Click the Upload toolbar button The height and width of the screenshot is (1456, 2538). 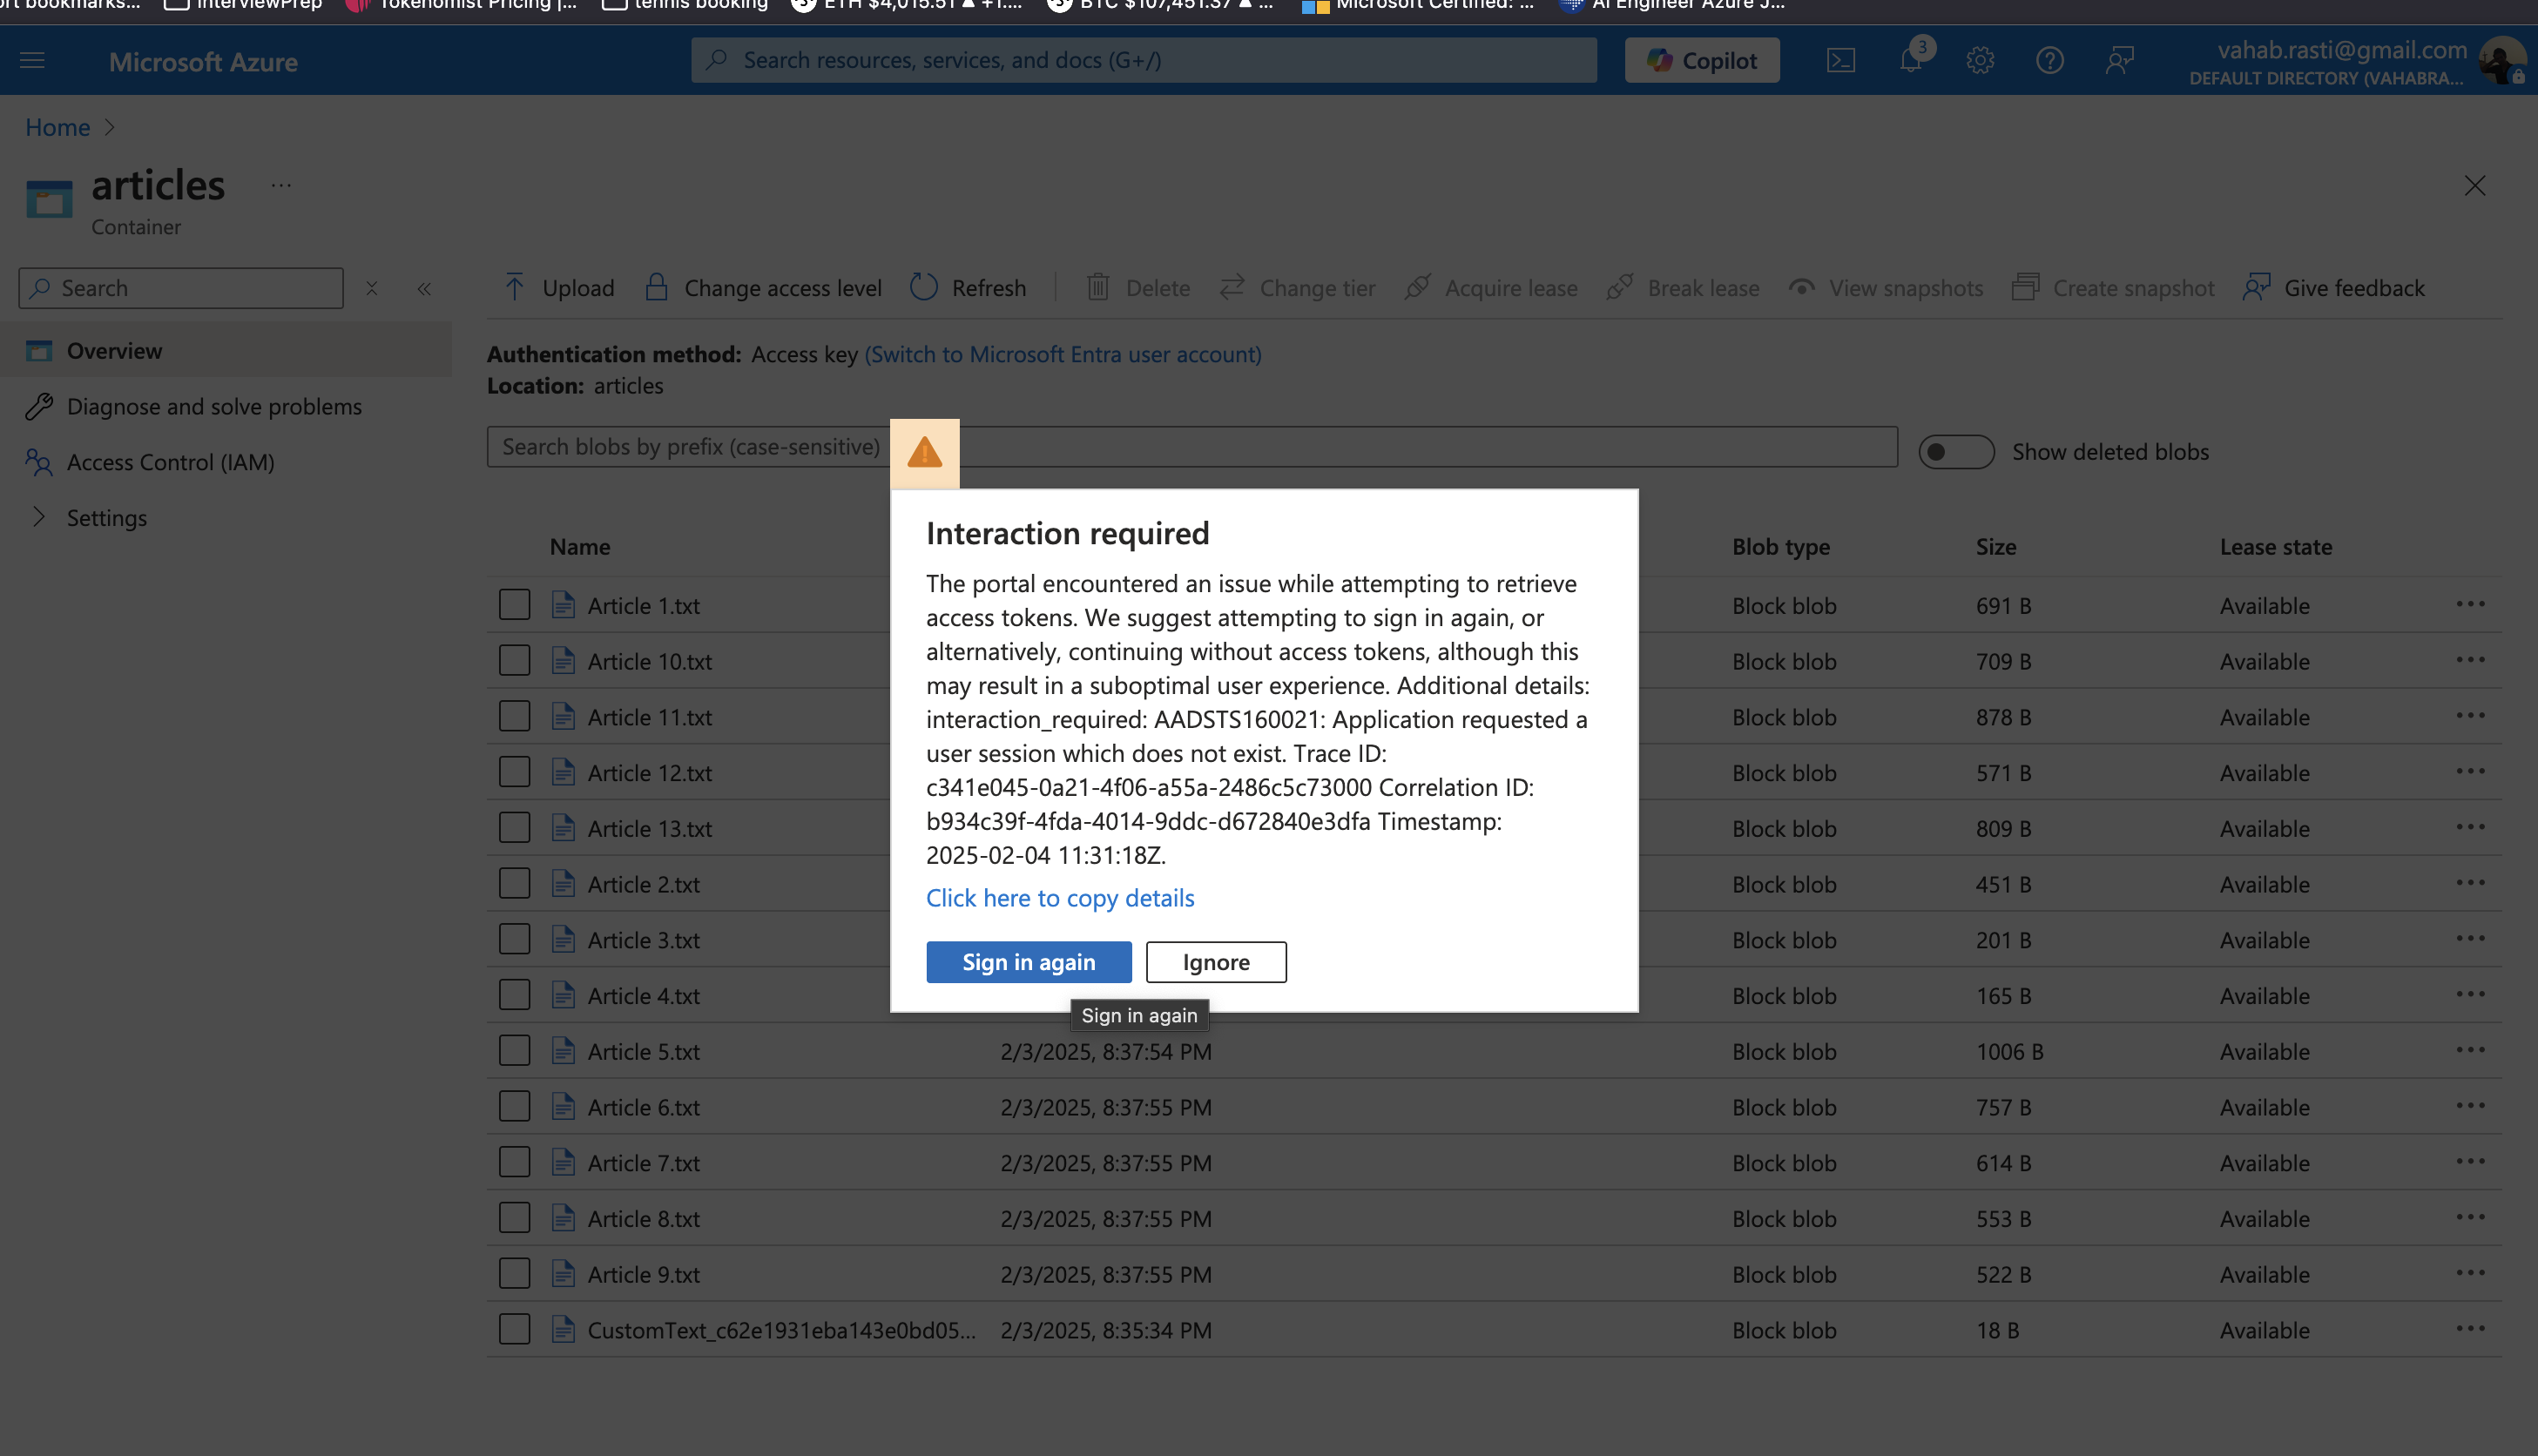coord(558,288)
